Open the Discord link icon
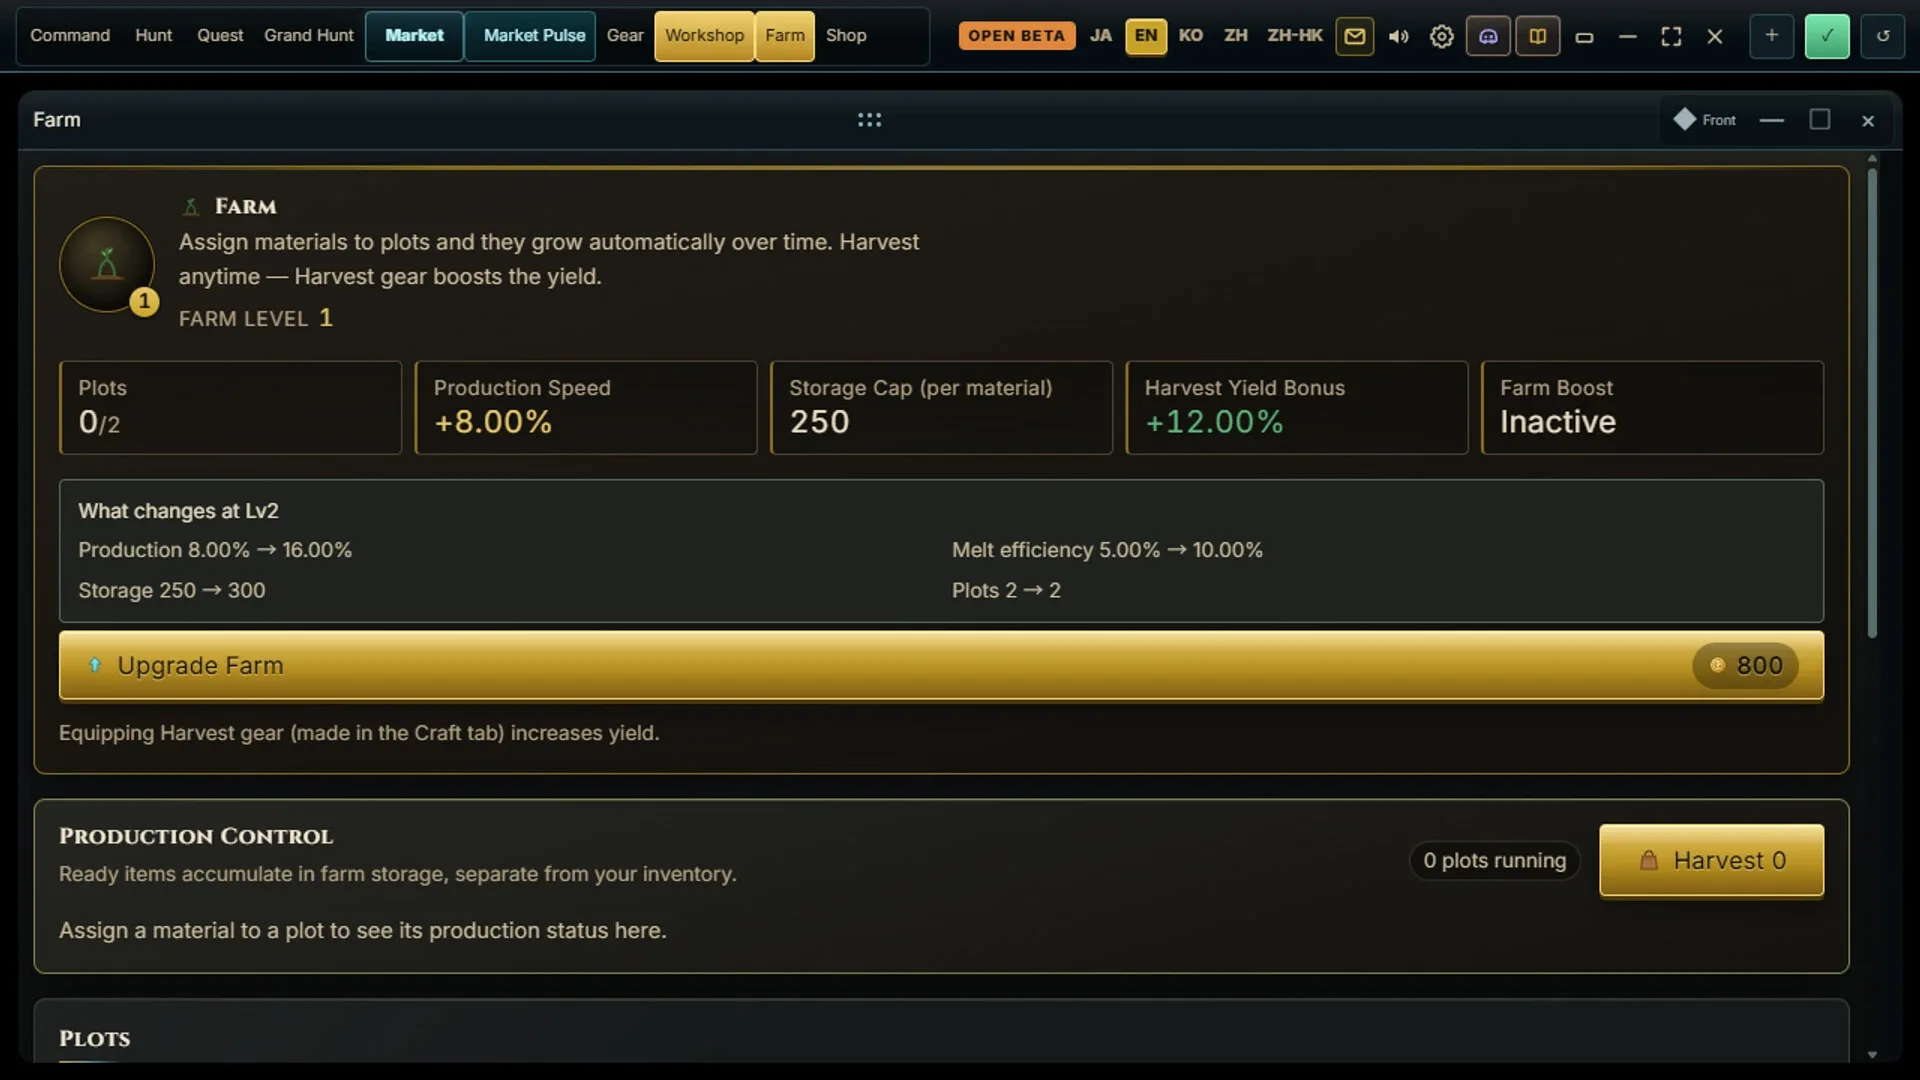This screenshot has width=1920, height=1080. (x=1488, y=36)
